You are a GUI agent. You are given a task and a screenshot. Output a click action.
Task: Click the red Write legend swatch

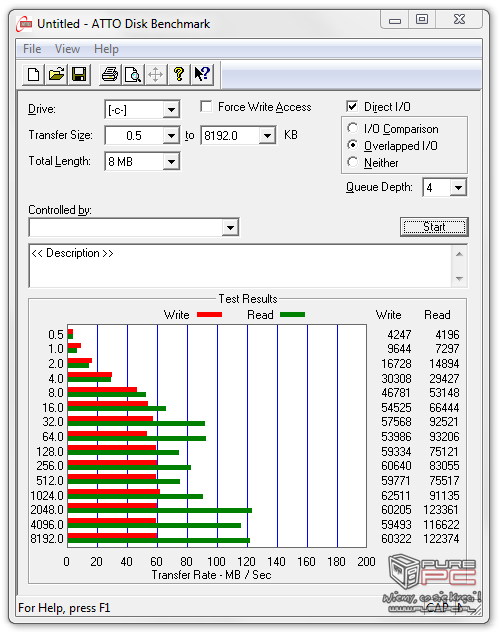[x=209, y=315]
